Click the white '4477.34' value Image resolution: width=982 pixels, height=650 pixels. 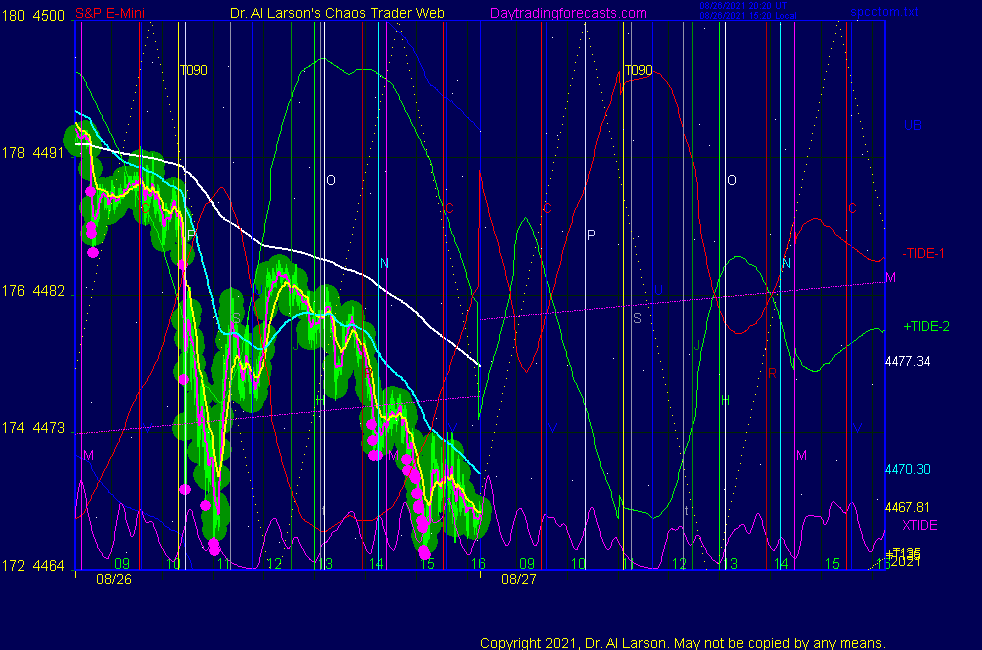(907, 361)
